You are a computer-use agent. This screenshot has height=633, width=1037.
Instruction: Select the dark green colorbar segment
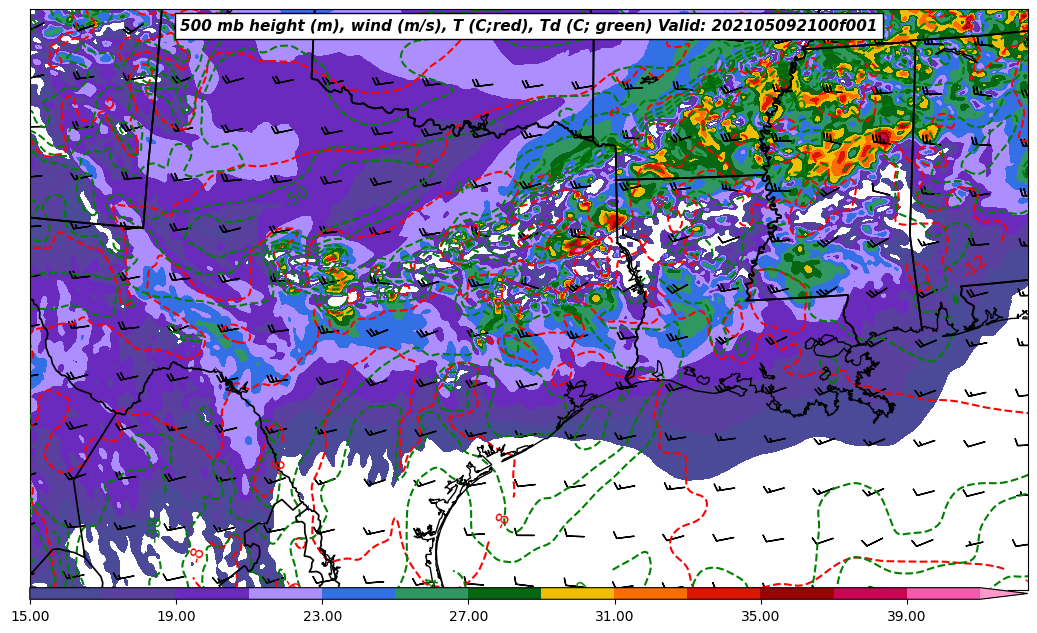[x=505, y=593]
